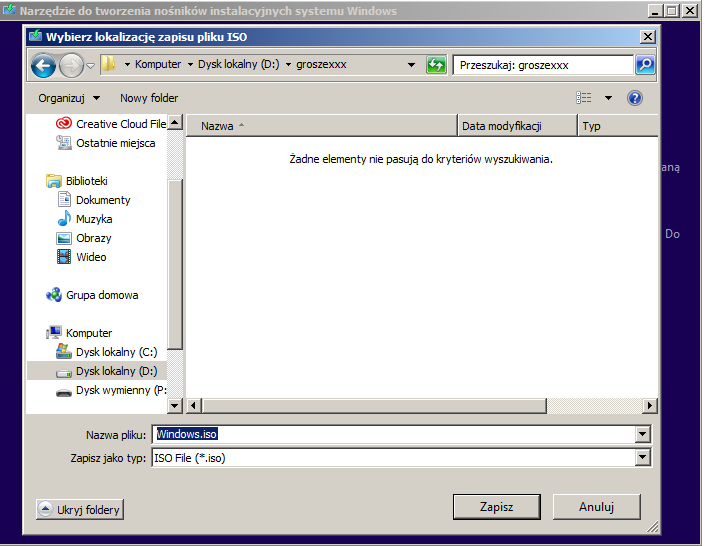Open address bar previous locations dropdown

(411, 65)
